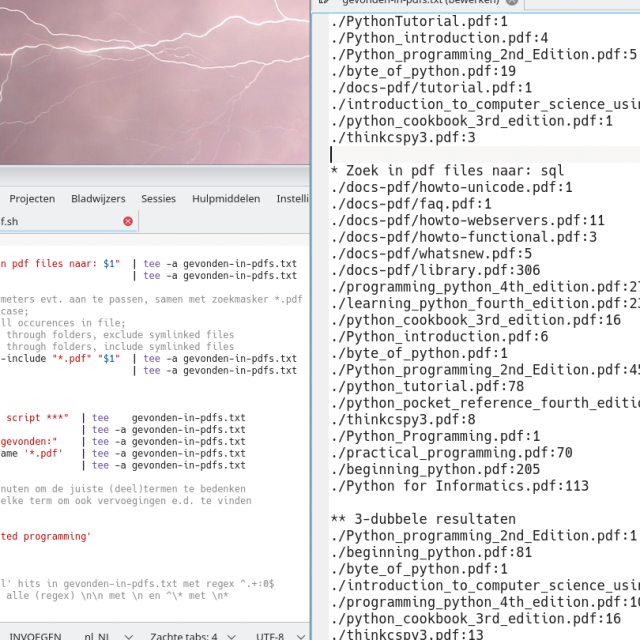Viewport: 640px width, 640px height.
Task: Open the Sessies menu
Action: click(158, 199)
